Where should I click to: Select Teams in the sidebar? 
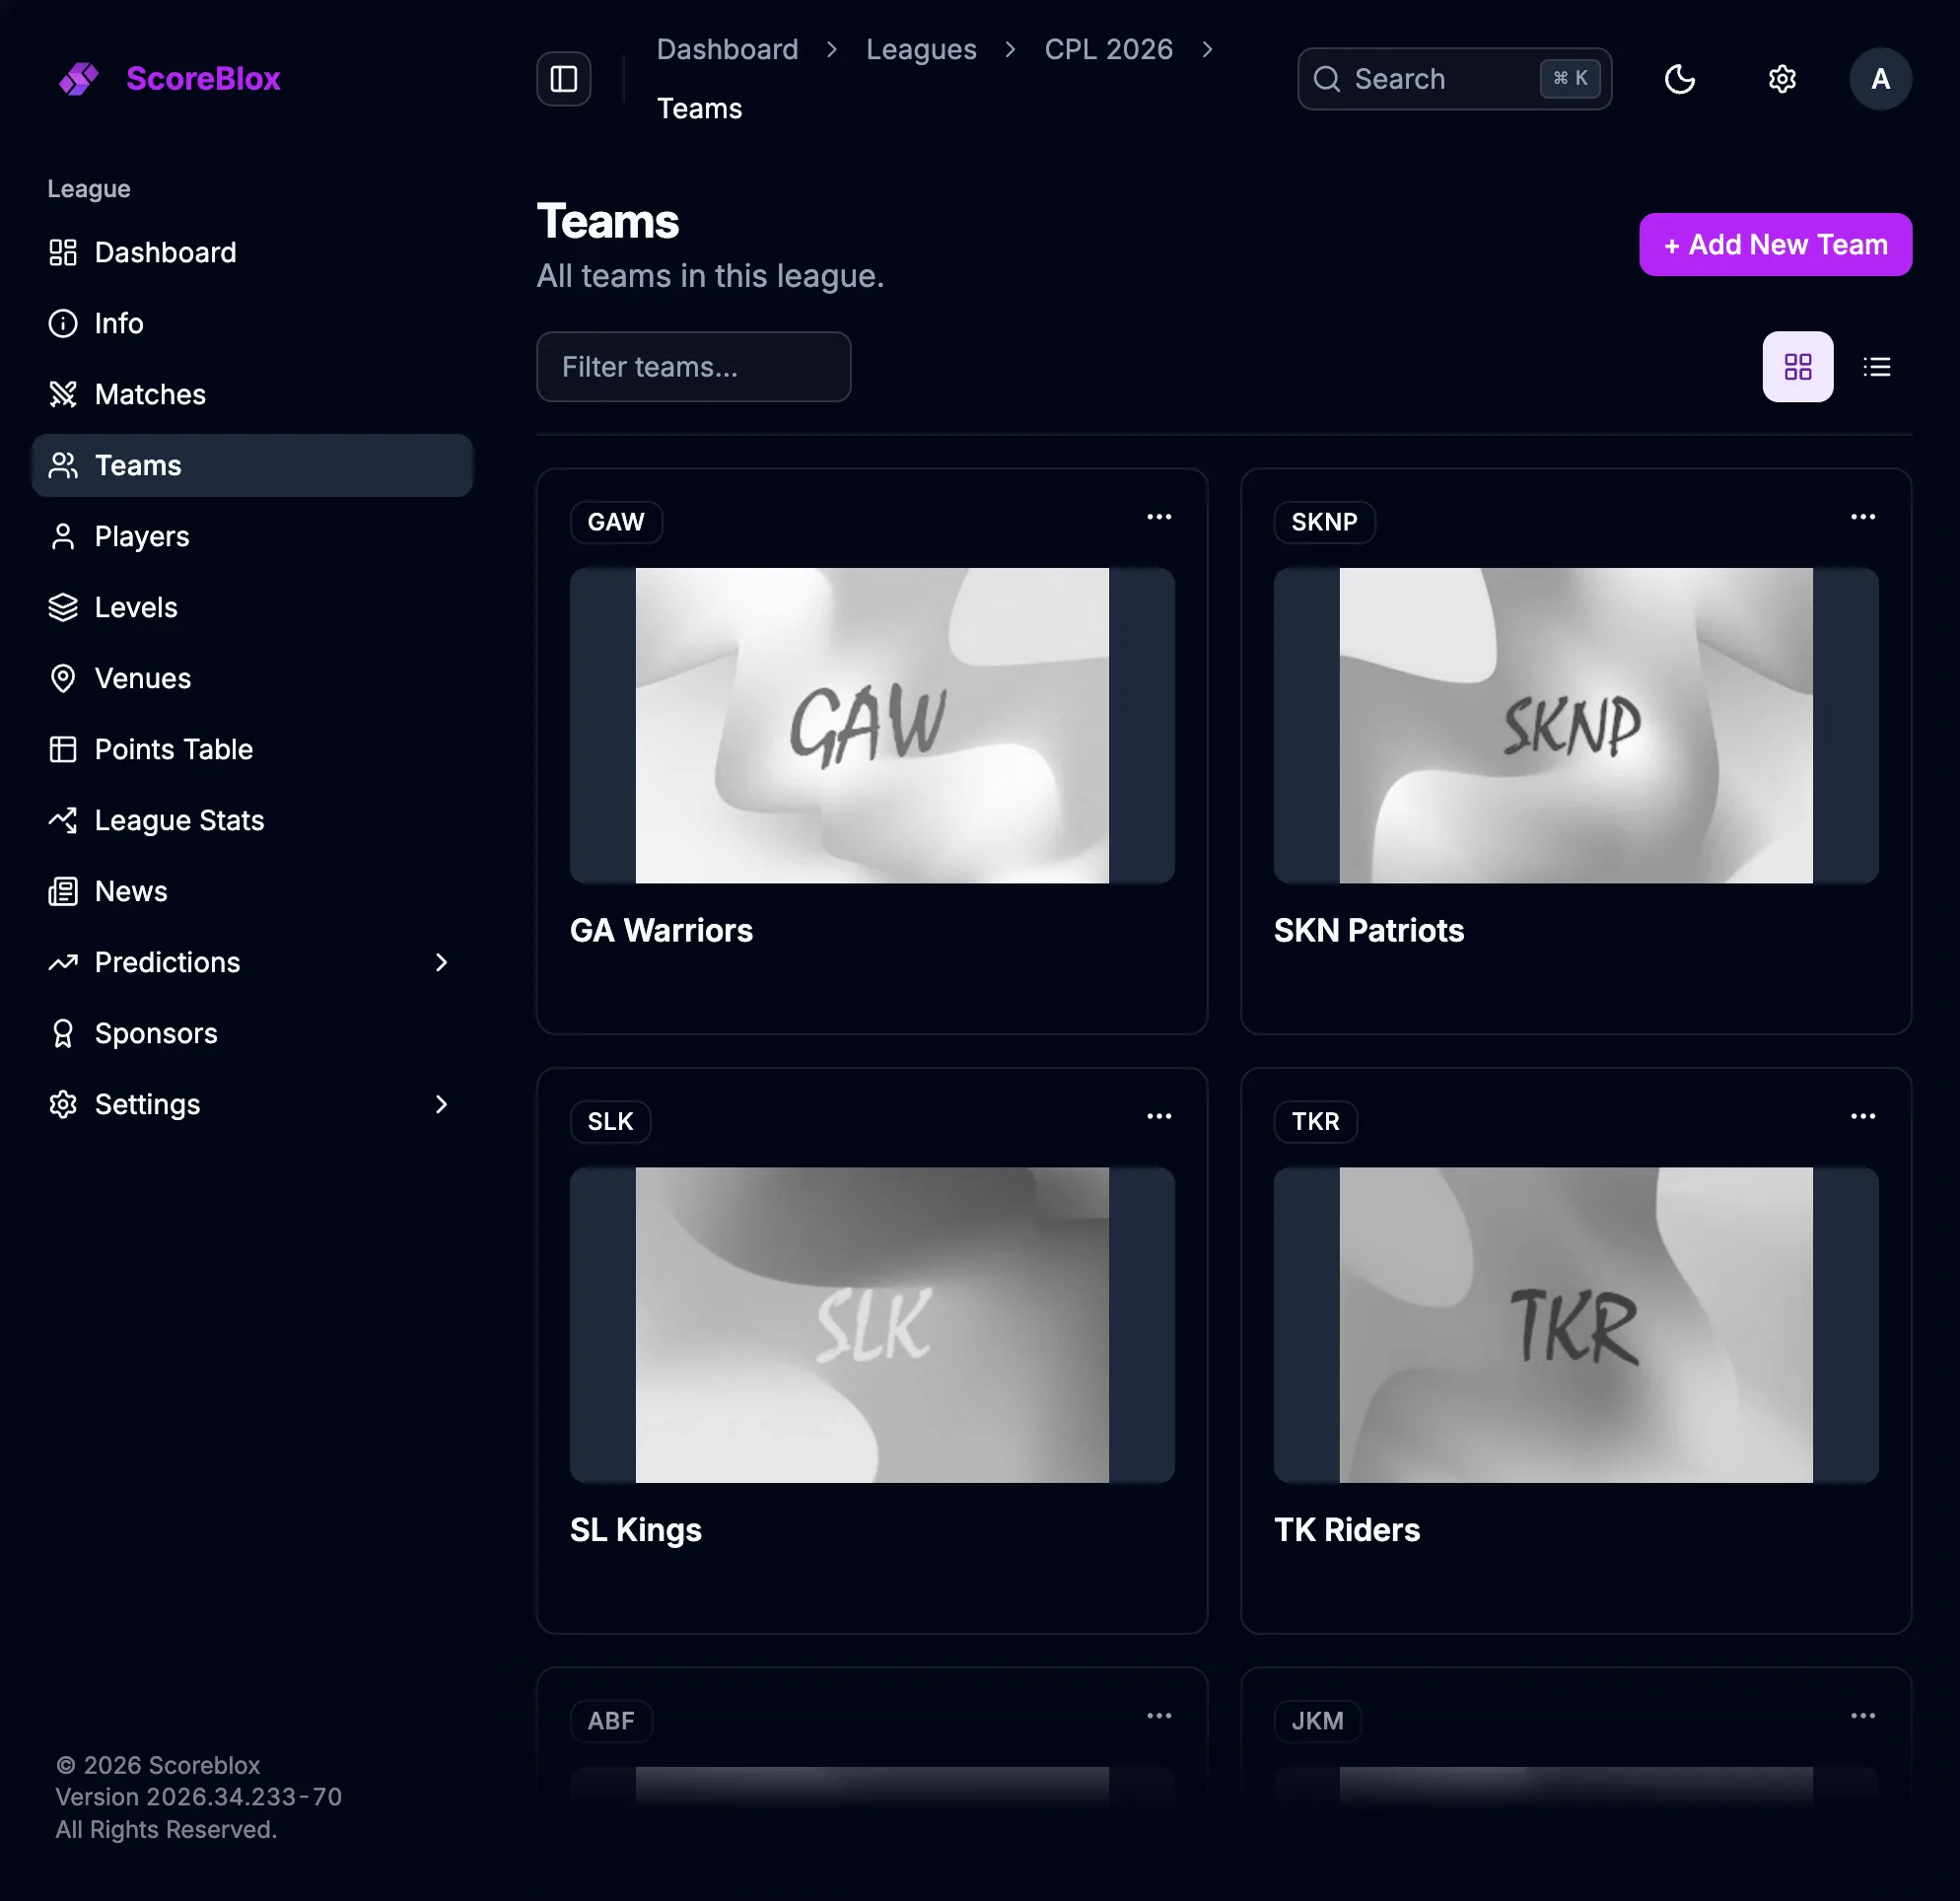(x=252, y=465)
